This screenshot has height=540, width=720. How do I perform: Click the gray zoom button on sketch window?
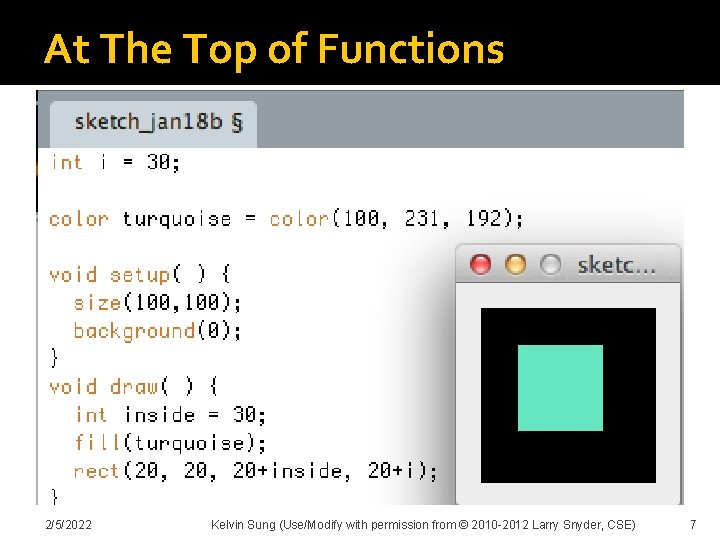click(550, 264)
